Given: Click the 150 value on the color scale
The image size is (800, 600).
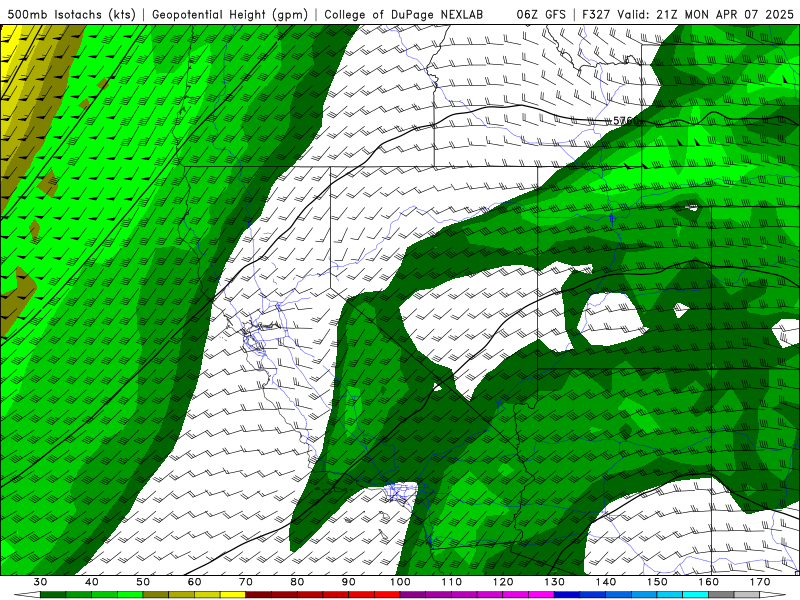Looking at the screenshot, I should coord(657,582).
